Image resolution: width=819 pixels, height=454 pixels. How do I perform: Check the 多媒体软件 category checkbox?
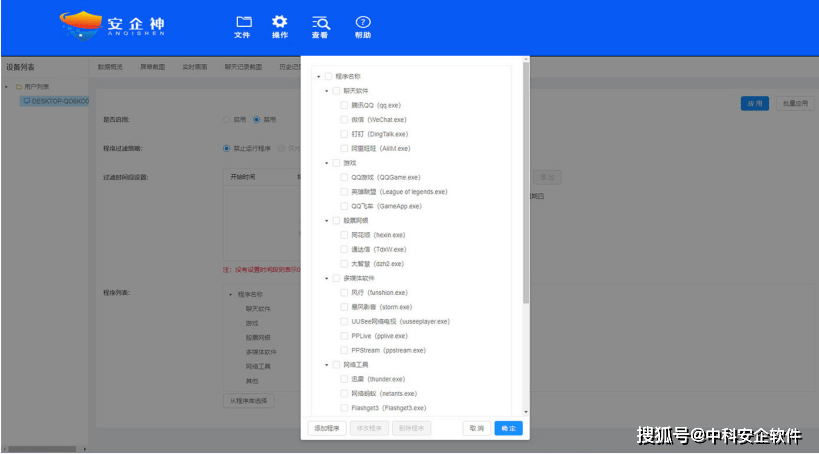[336, 278]
